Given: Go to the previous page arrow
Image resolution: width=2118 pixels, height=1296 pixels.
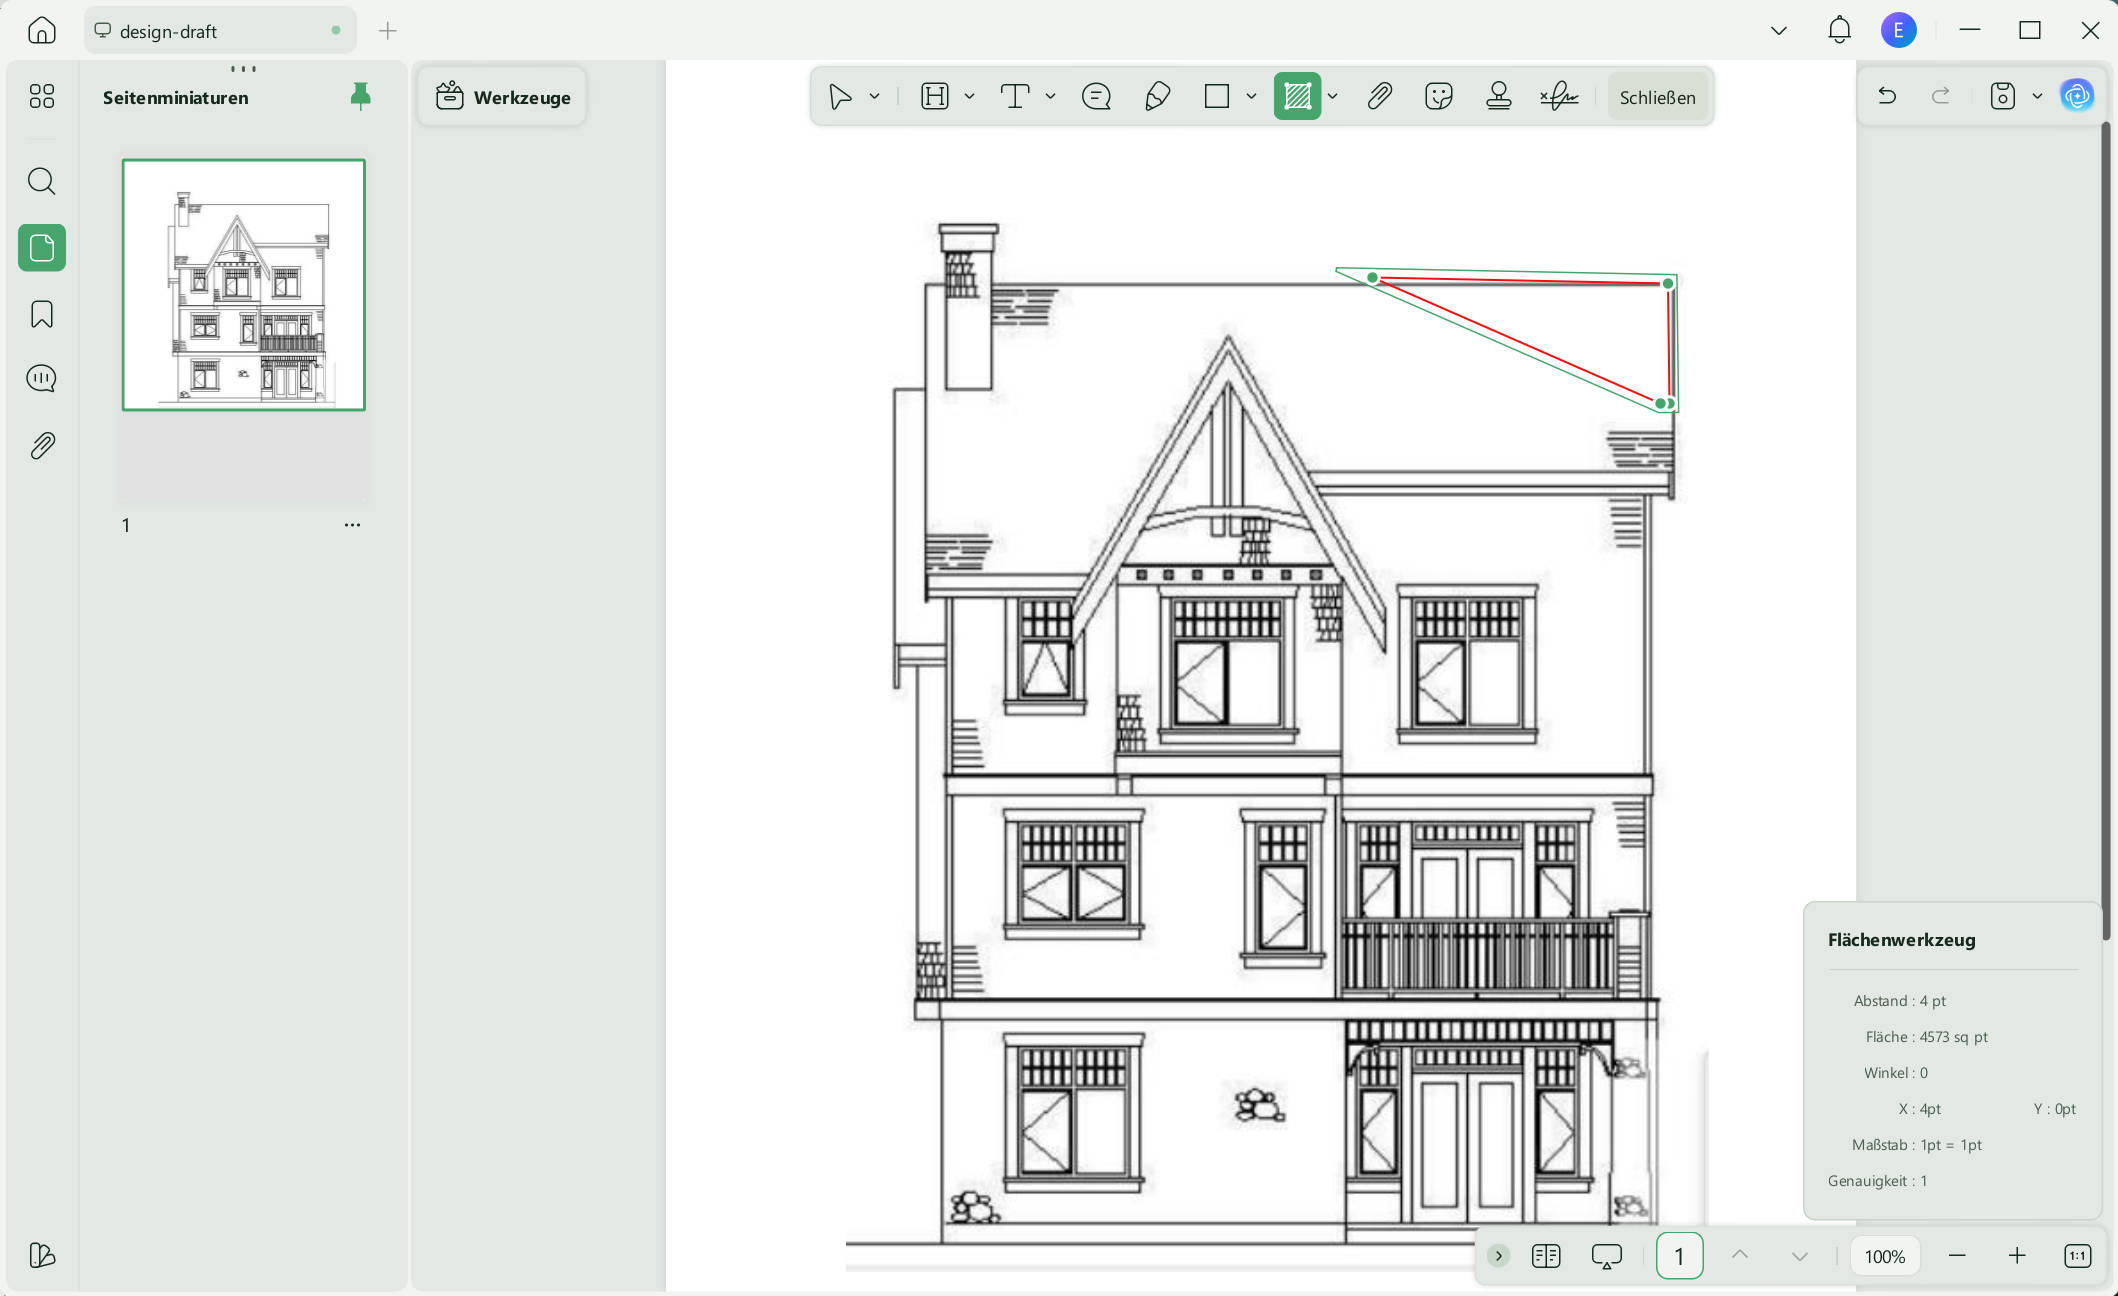Looking at the screenshot, I should [x=1740, y=1255].
